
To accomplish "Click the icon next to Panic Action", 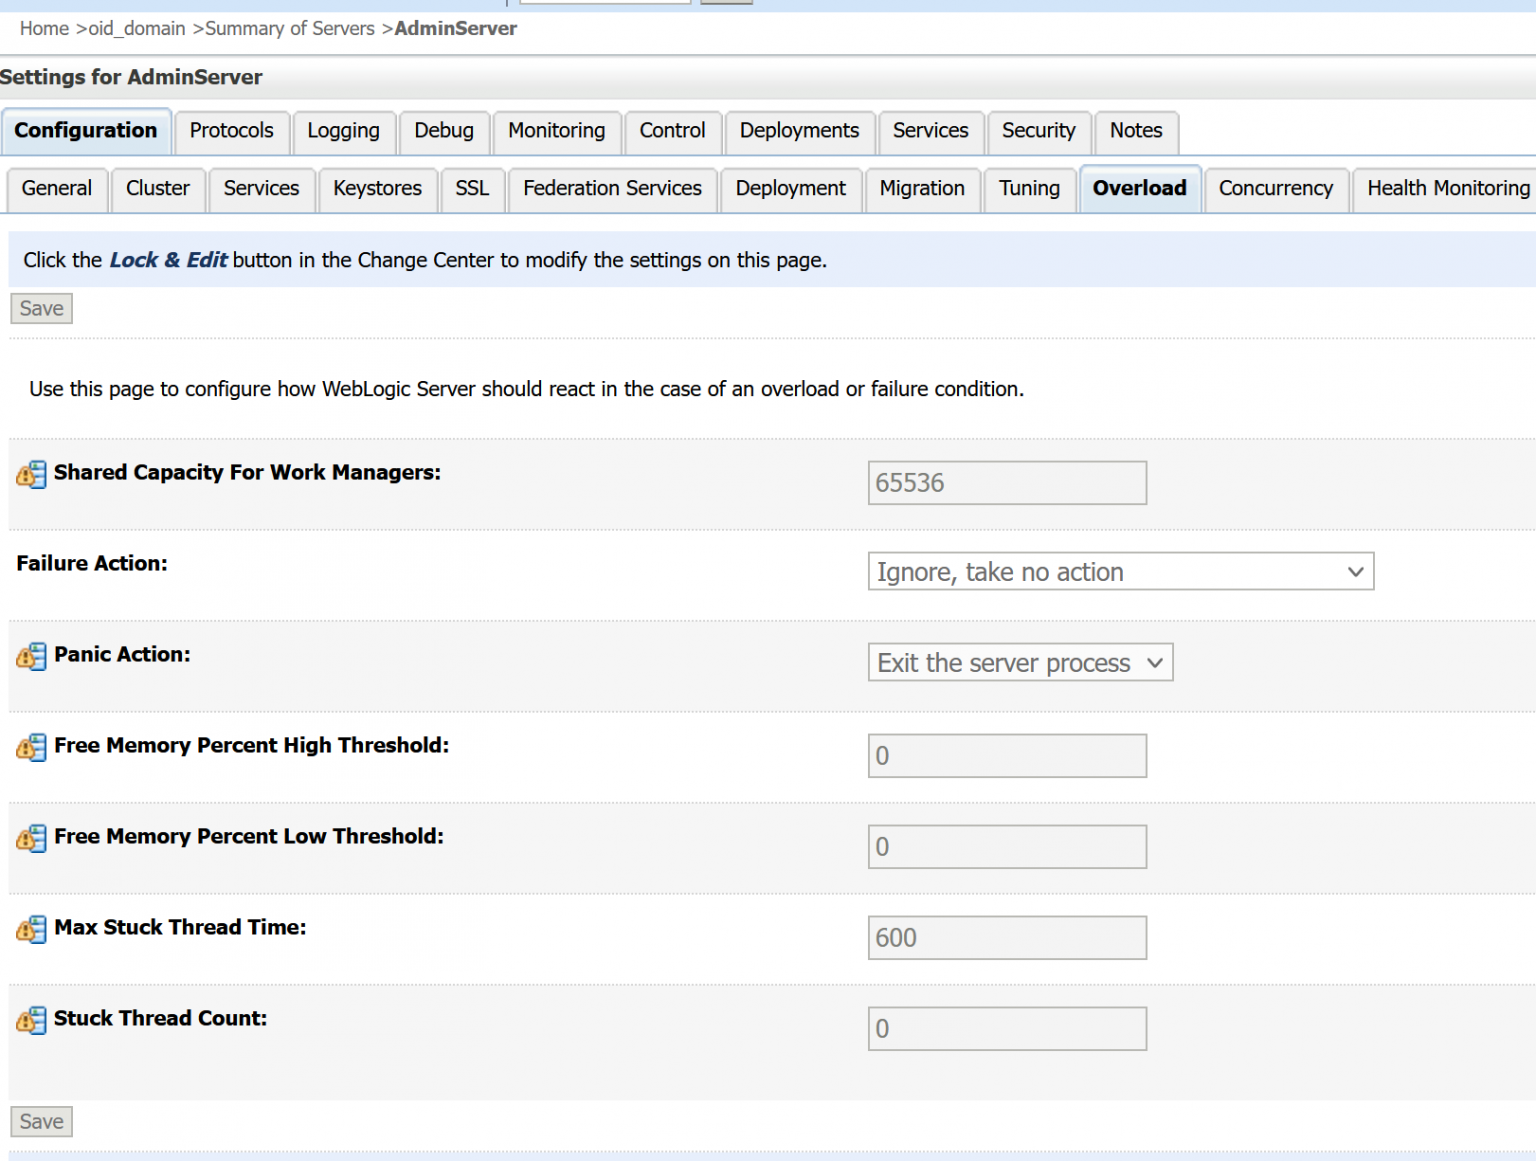I will 31,656.
